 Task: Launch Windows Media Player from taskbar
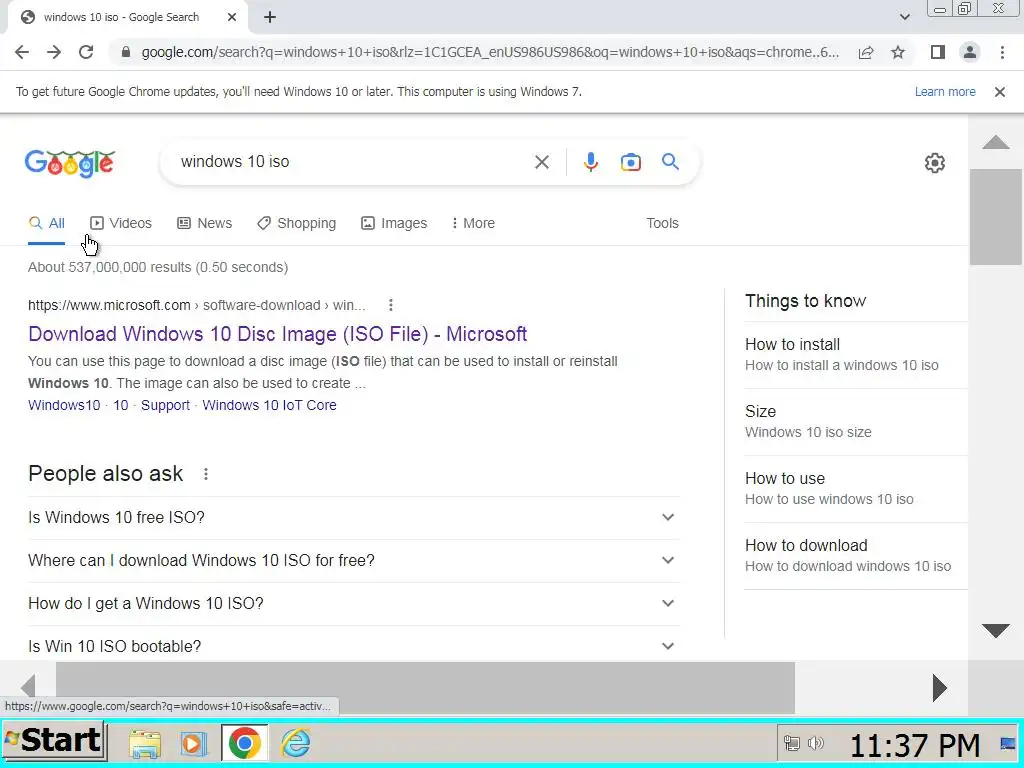193,743
